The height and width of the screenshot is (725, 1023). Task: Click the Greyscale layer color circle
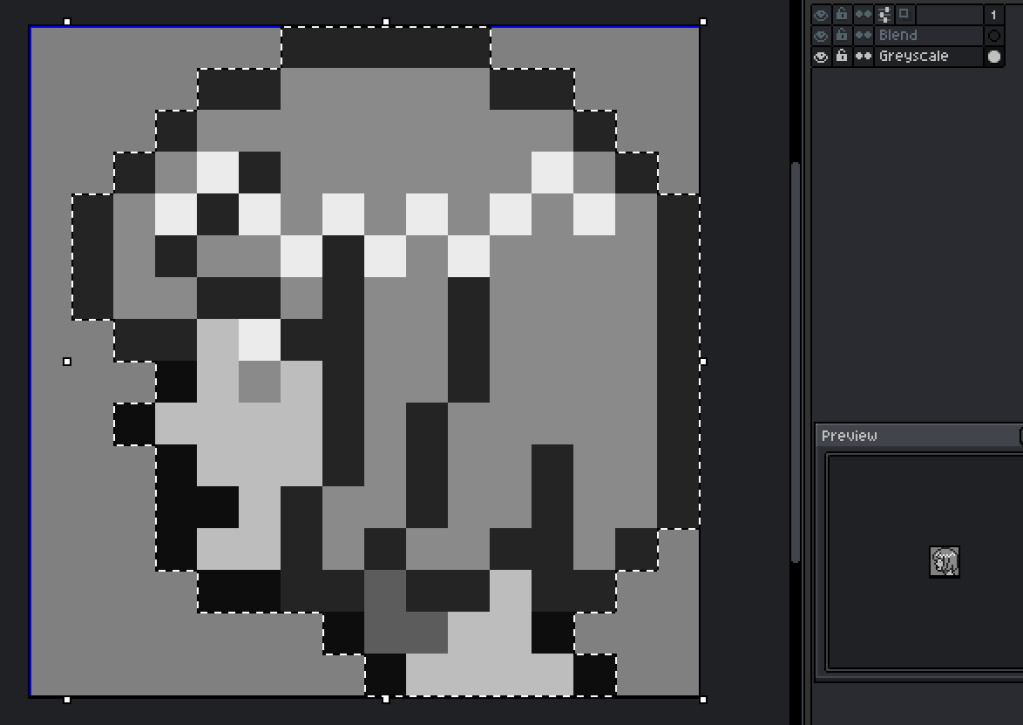click(x=995, y=56)
